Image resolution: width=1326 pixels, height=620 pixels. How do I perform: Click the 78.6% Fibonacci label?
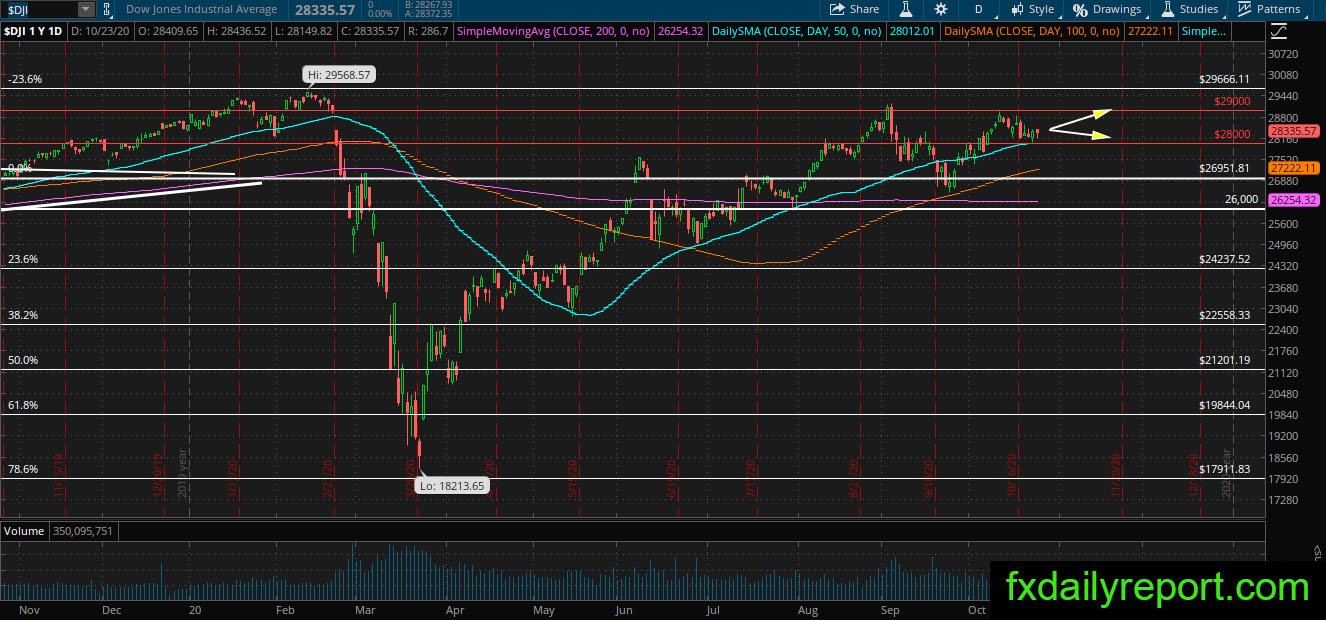coord(23,469)
